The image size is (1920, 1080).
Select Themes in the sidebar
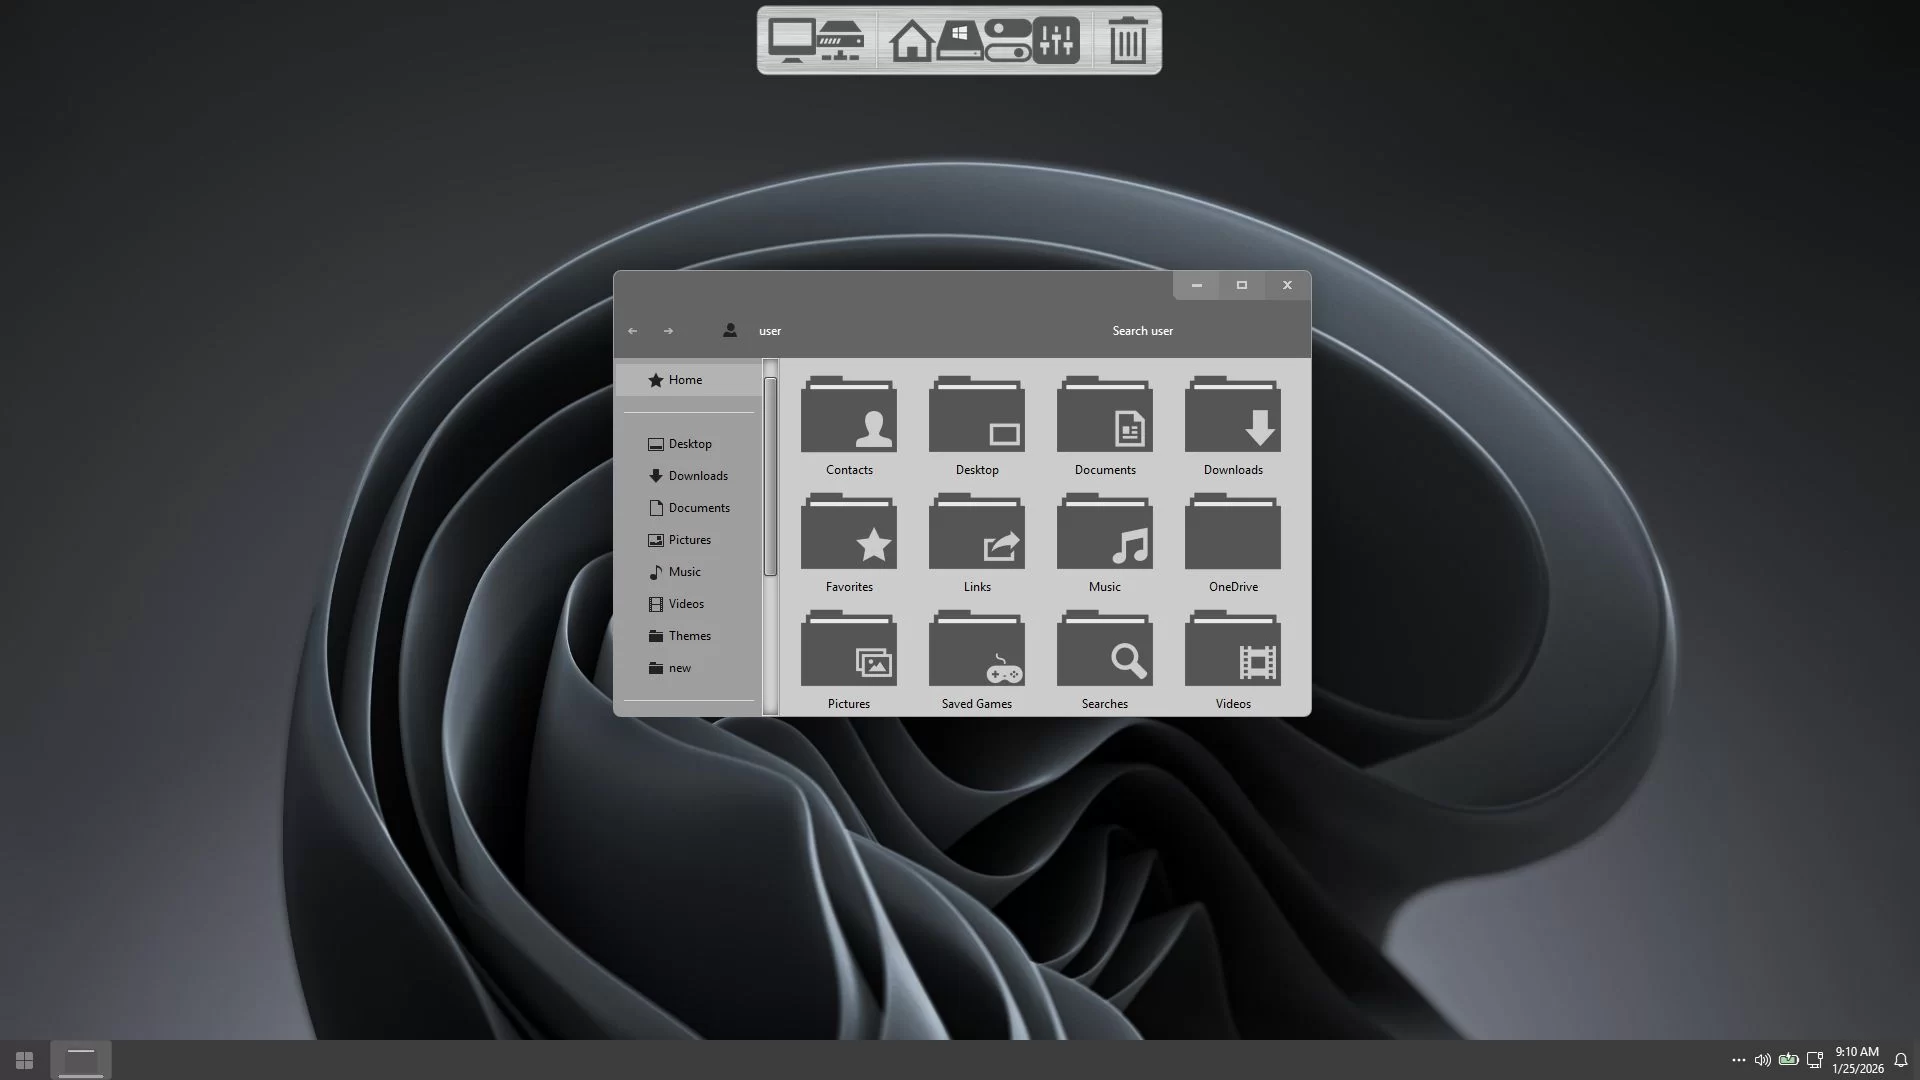point(689,636)
